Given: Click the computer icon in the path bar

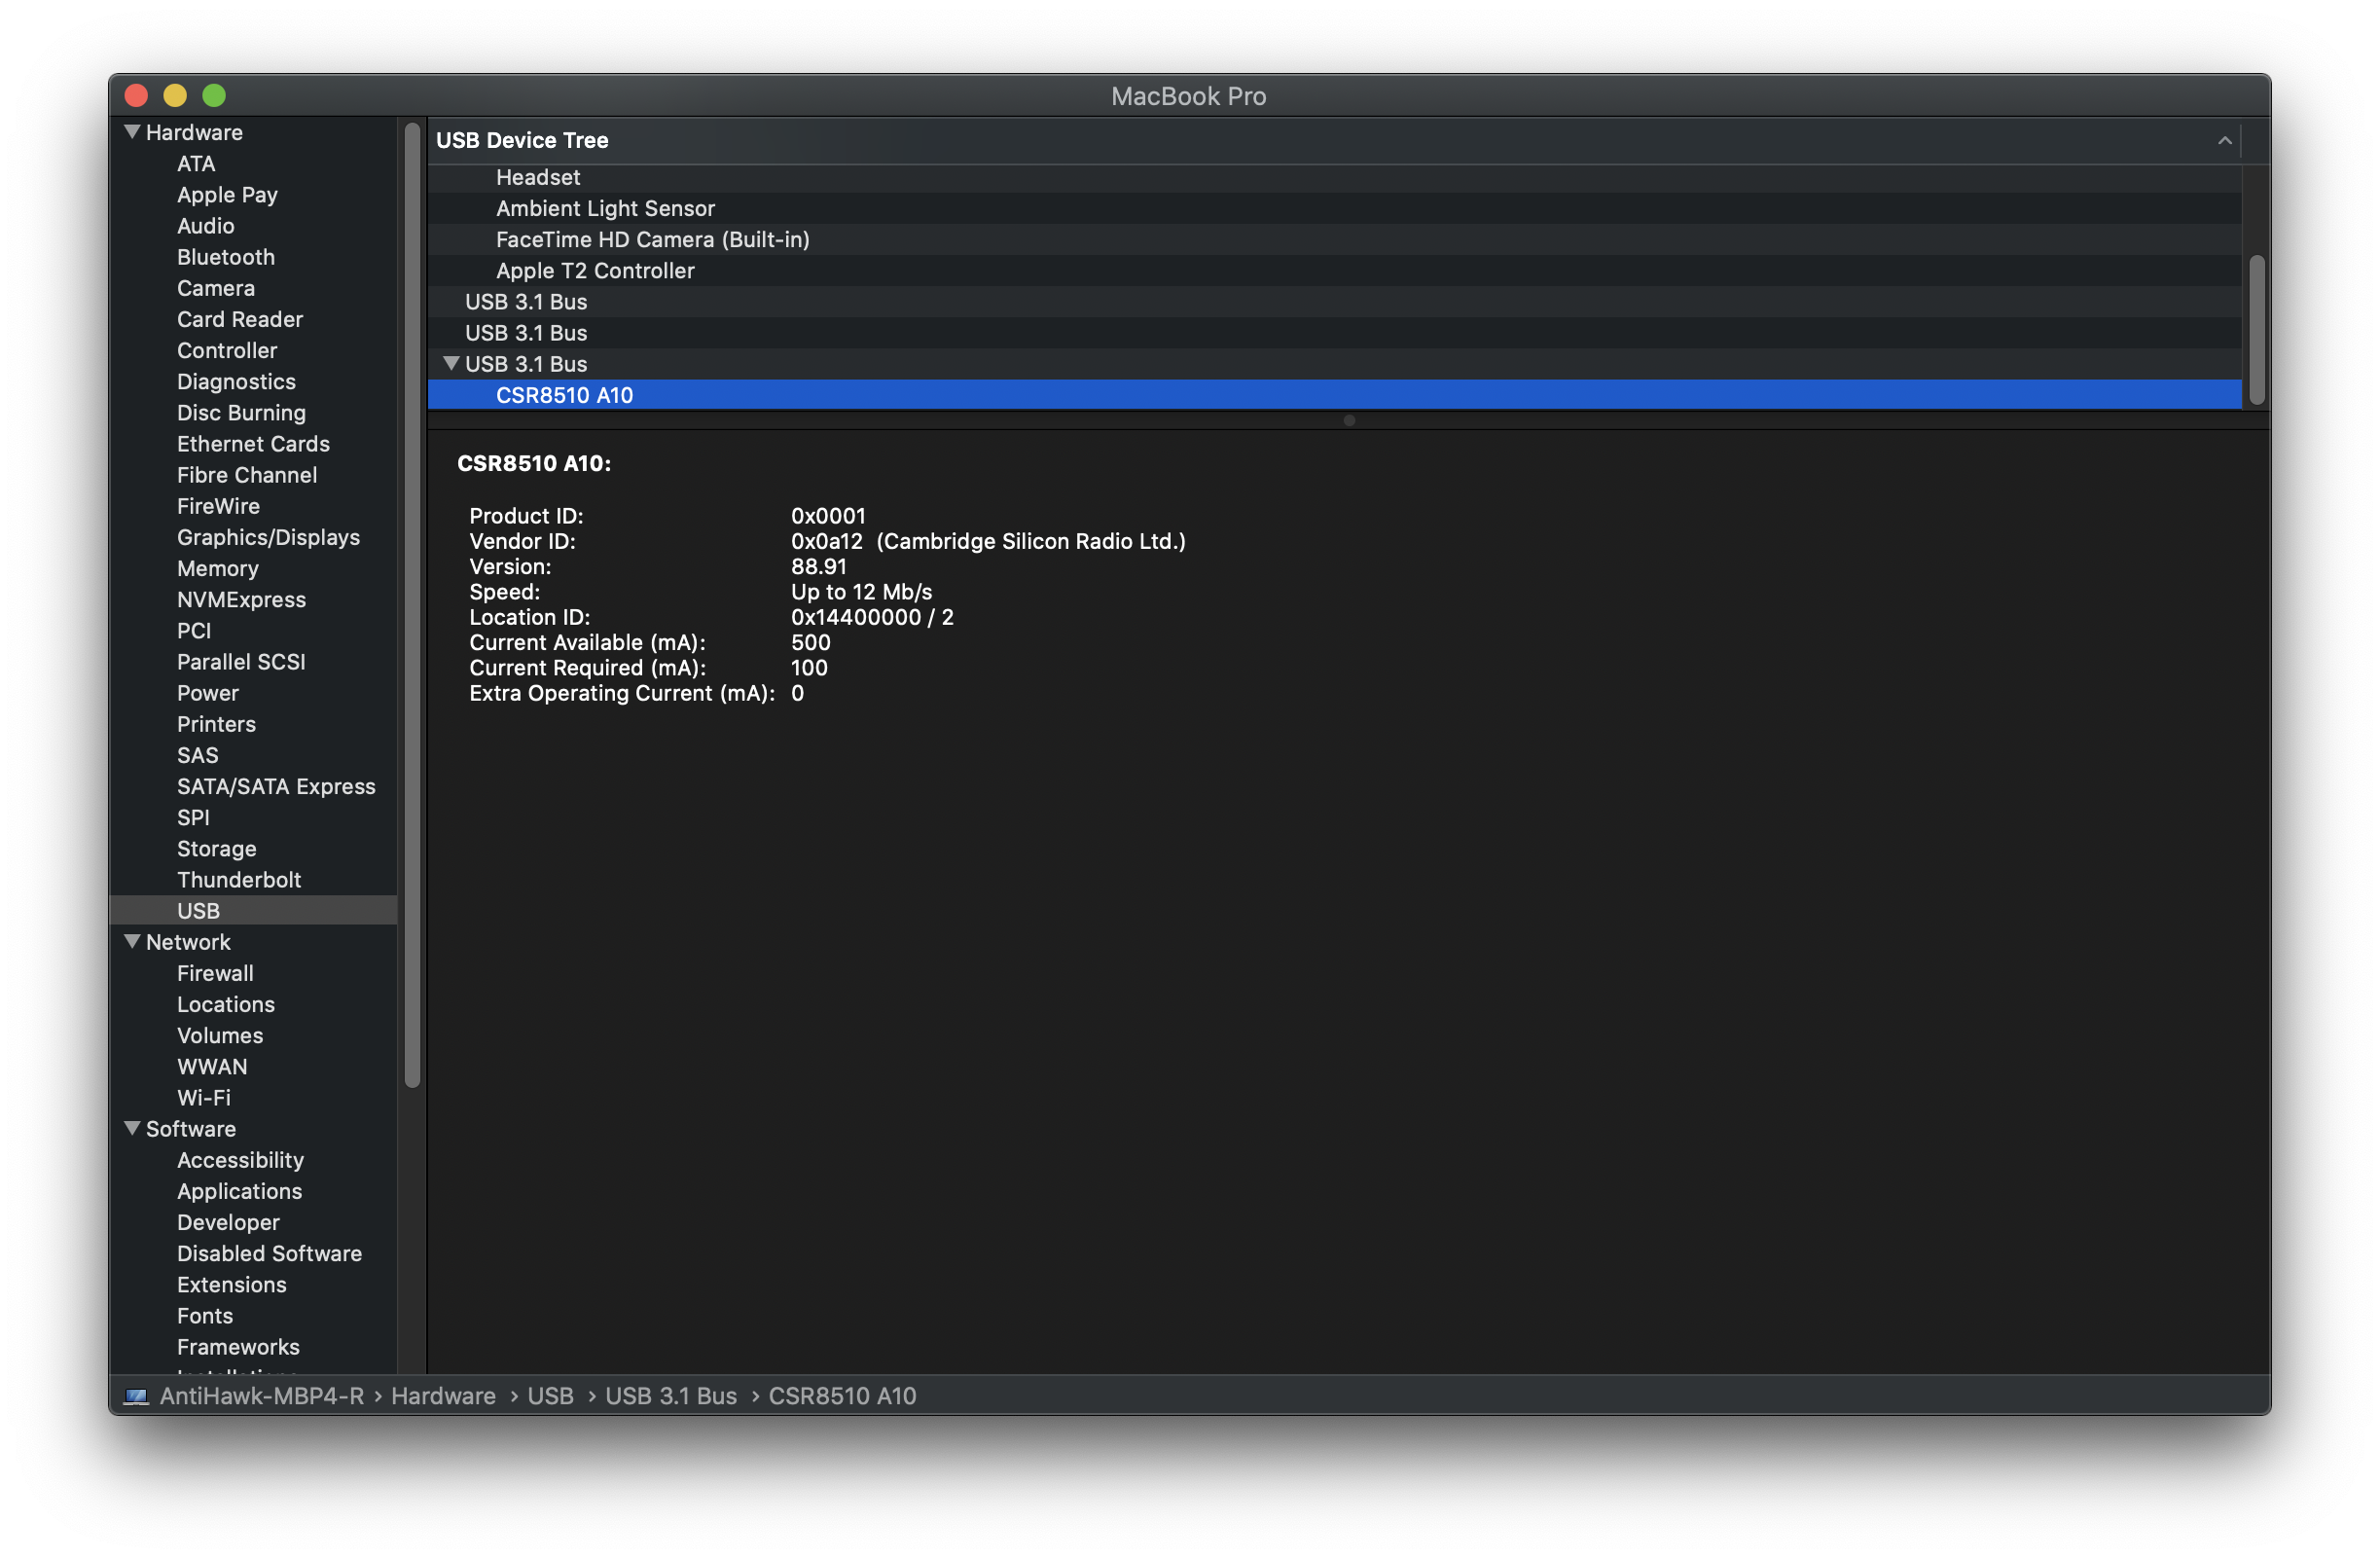Looking at the screenshot, I should point(136,1396).
